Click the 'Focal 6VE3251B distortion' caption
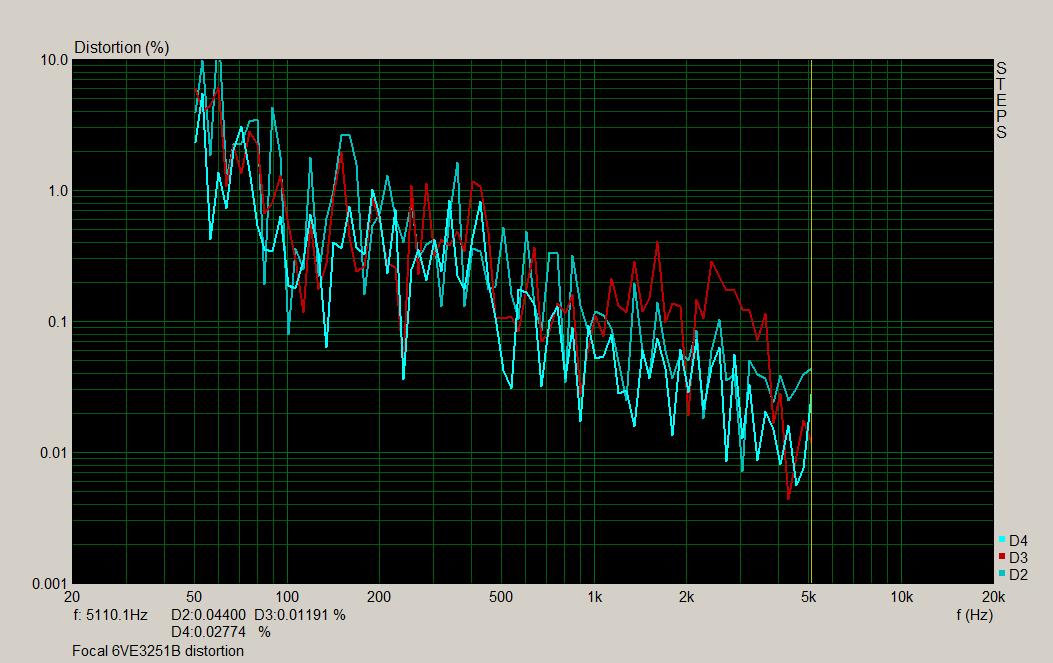1053x663 pixels. [x=158, y=651]
